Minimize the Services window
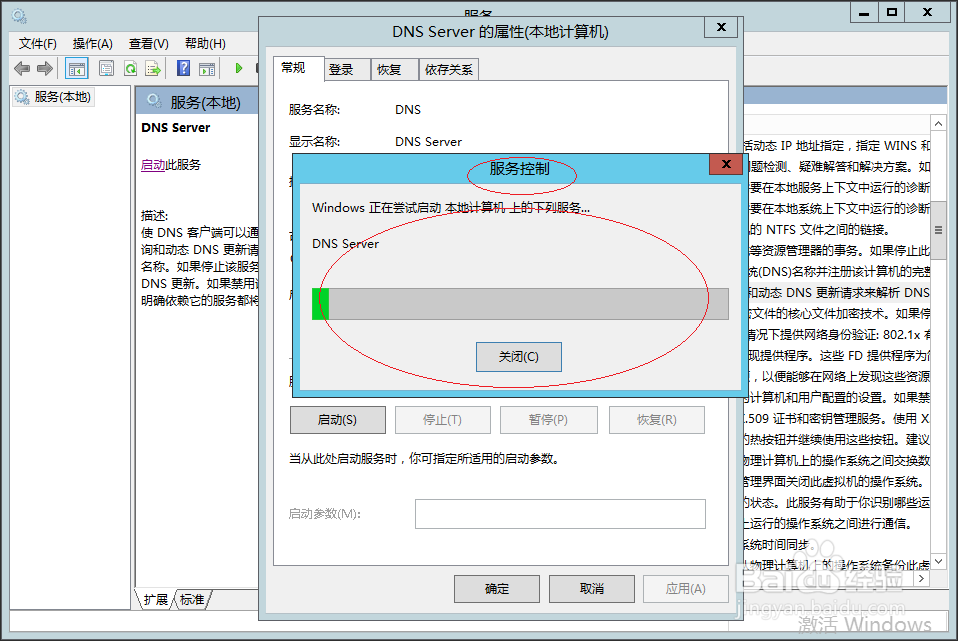The height and width of the screenshot is (641, 958). pyautogui.click(x=864, y=12)
